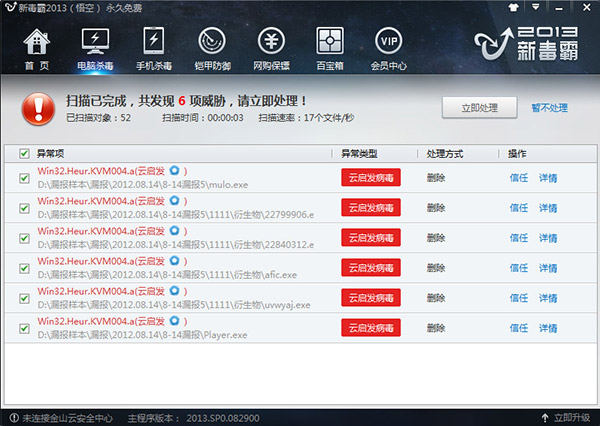
Task: Click the 异常类型 column header
Action: point(359,154)
